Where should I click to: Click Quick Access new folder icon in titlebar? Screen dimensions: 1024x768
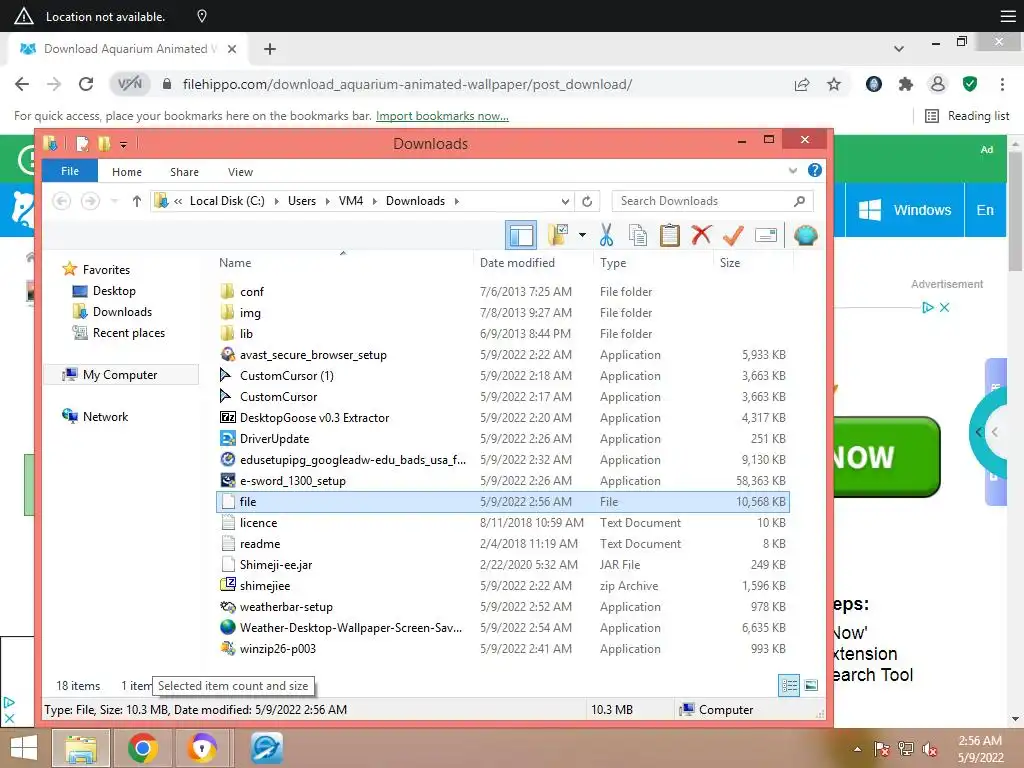[x=104, y=143]
